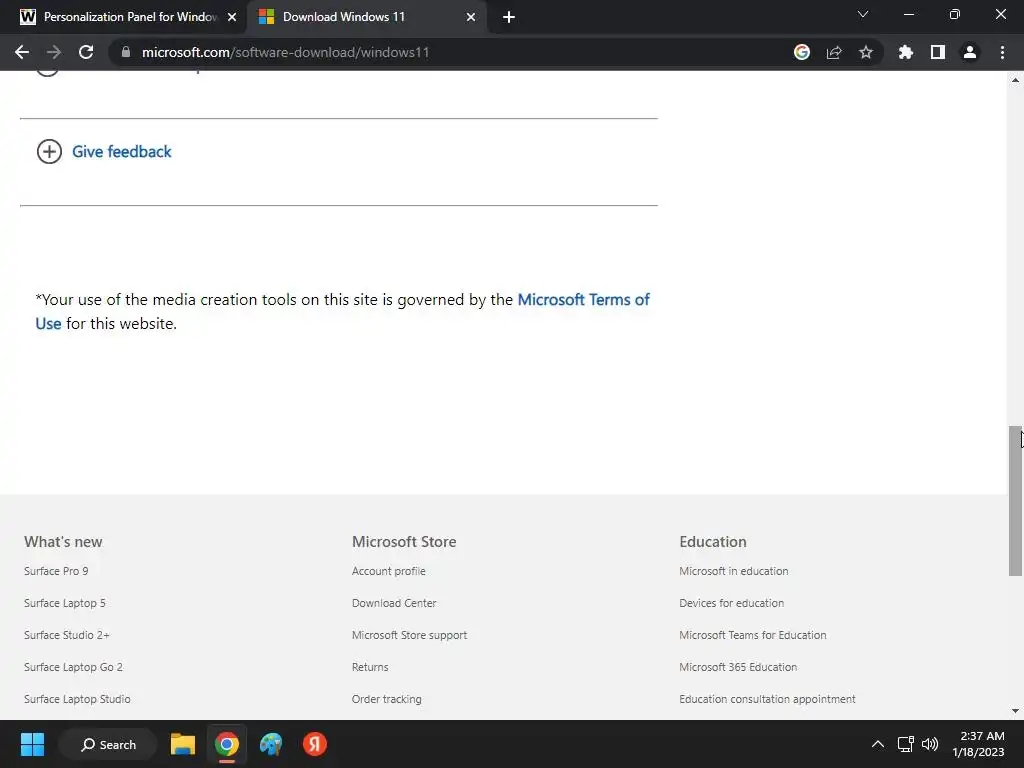
Task: Click the What's new footer heading
Action: tap(63, 541)
